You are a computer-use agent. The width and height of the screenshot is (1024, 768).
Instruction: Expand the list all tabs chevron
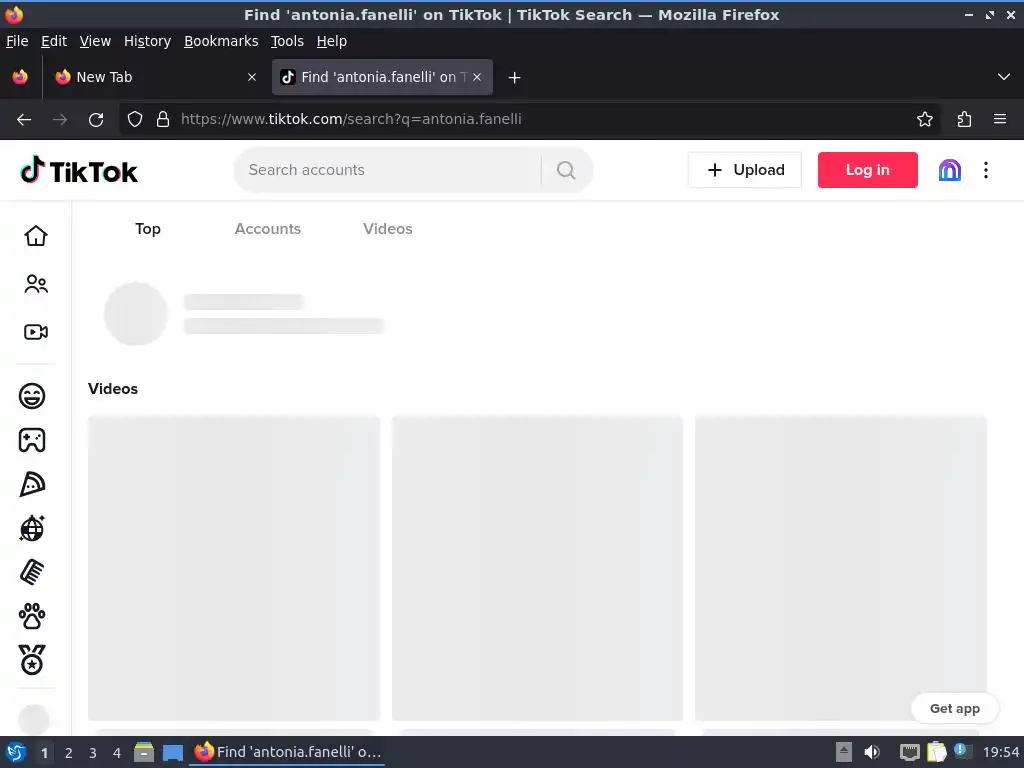pyautogui.click(x=1004, y=77)
